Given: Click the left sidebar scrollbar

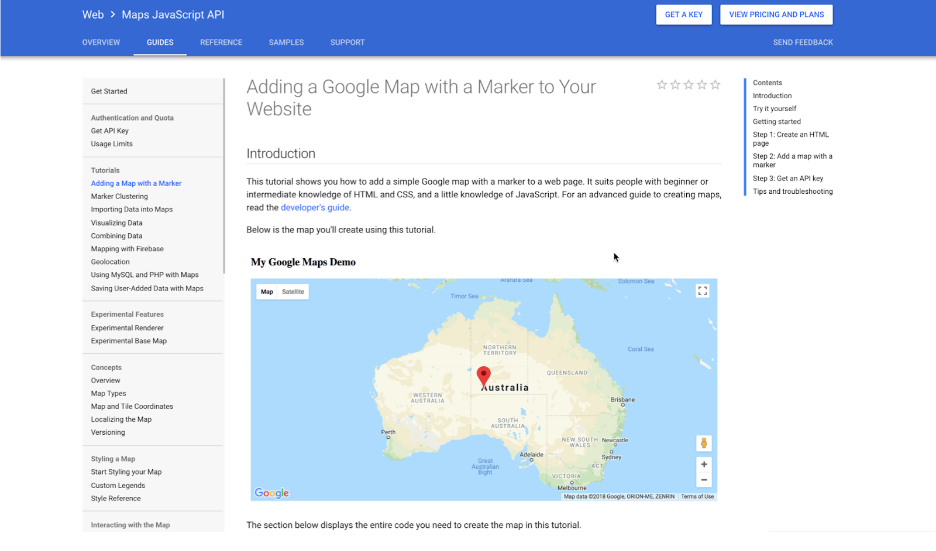Looking at the screenshot, I should [224, 176].
